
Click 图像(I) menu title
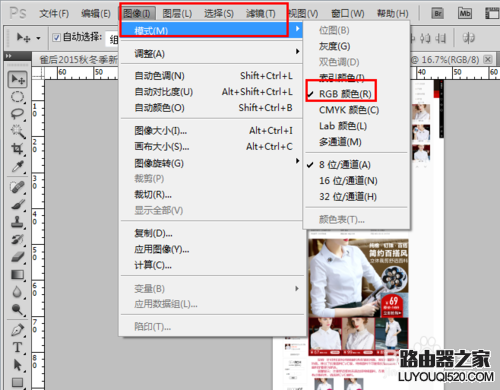click(136, 14)
